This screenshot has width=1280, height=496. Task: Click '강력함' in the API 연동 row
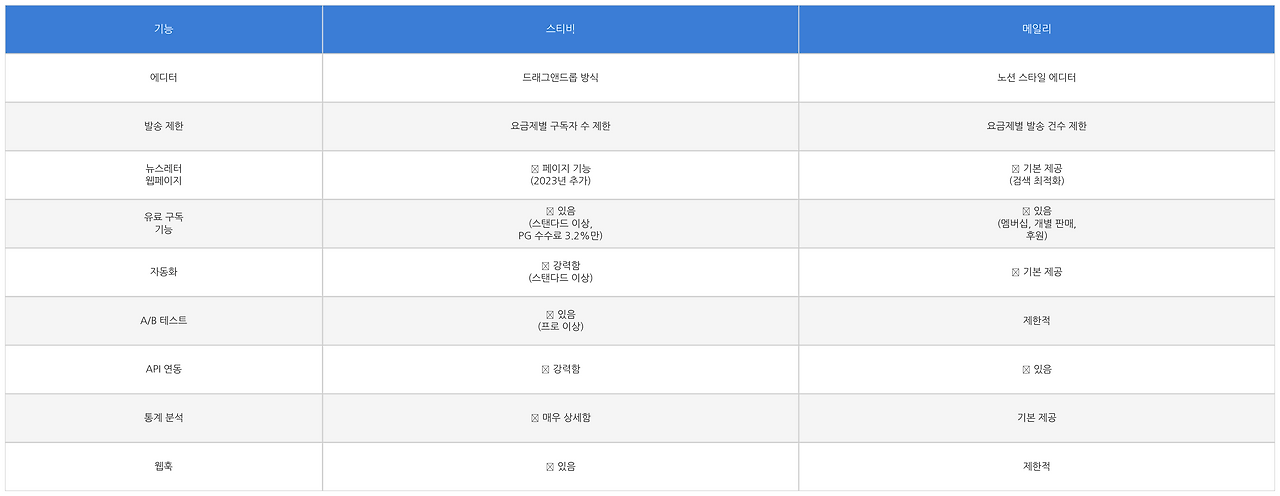[560, 370]
